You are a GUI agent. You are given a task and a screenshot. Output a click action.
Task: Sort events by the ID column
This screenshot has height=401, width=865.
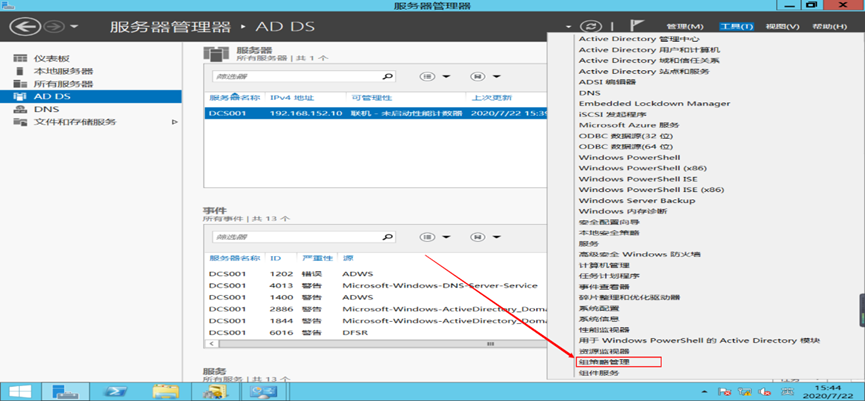[x=275, y=258]
